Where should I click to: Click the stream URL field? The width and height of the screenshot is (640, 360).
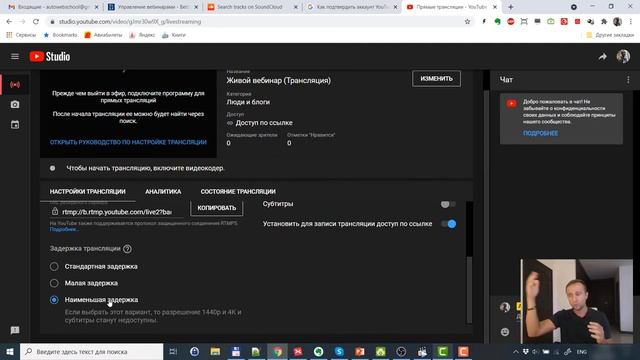(x=117, y=212)
